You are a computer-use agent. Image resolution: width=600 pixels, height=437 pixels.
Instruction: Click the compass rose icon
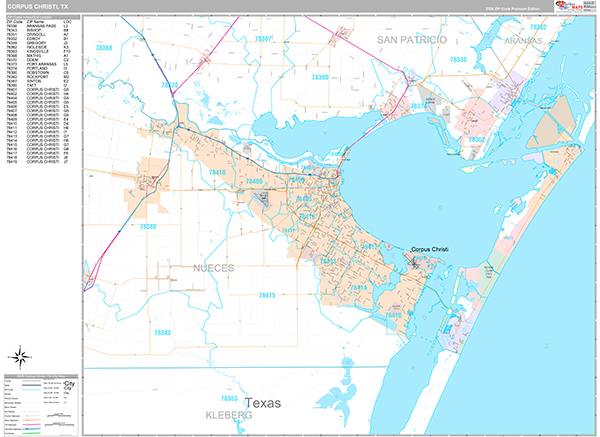(18, 355)
